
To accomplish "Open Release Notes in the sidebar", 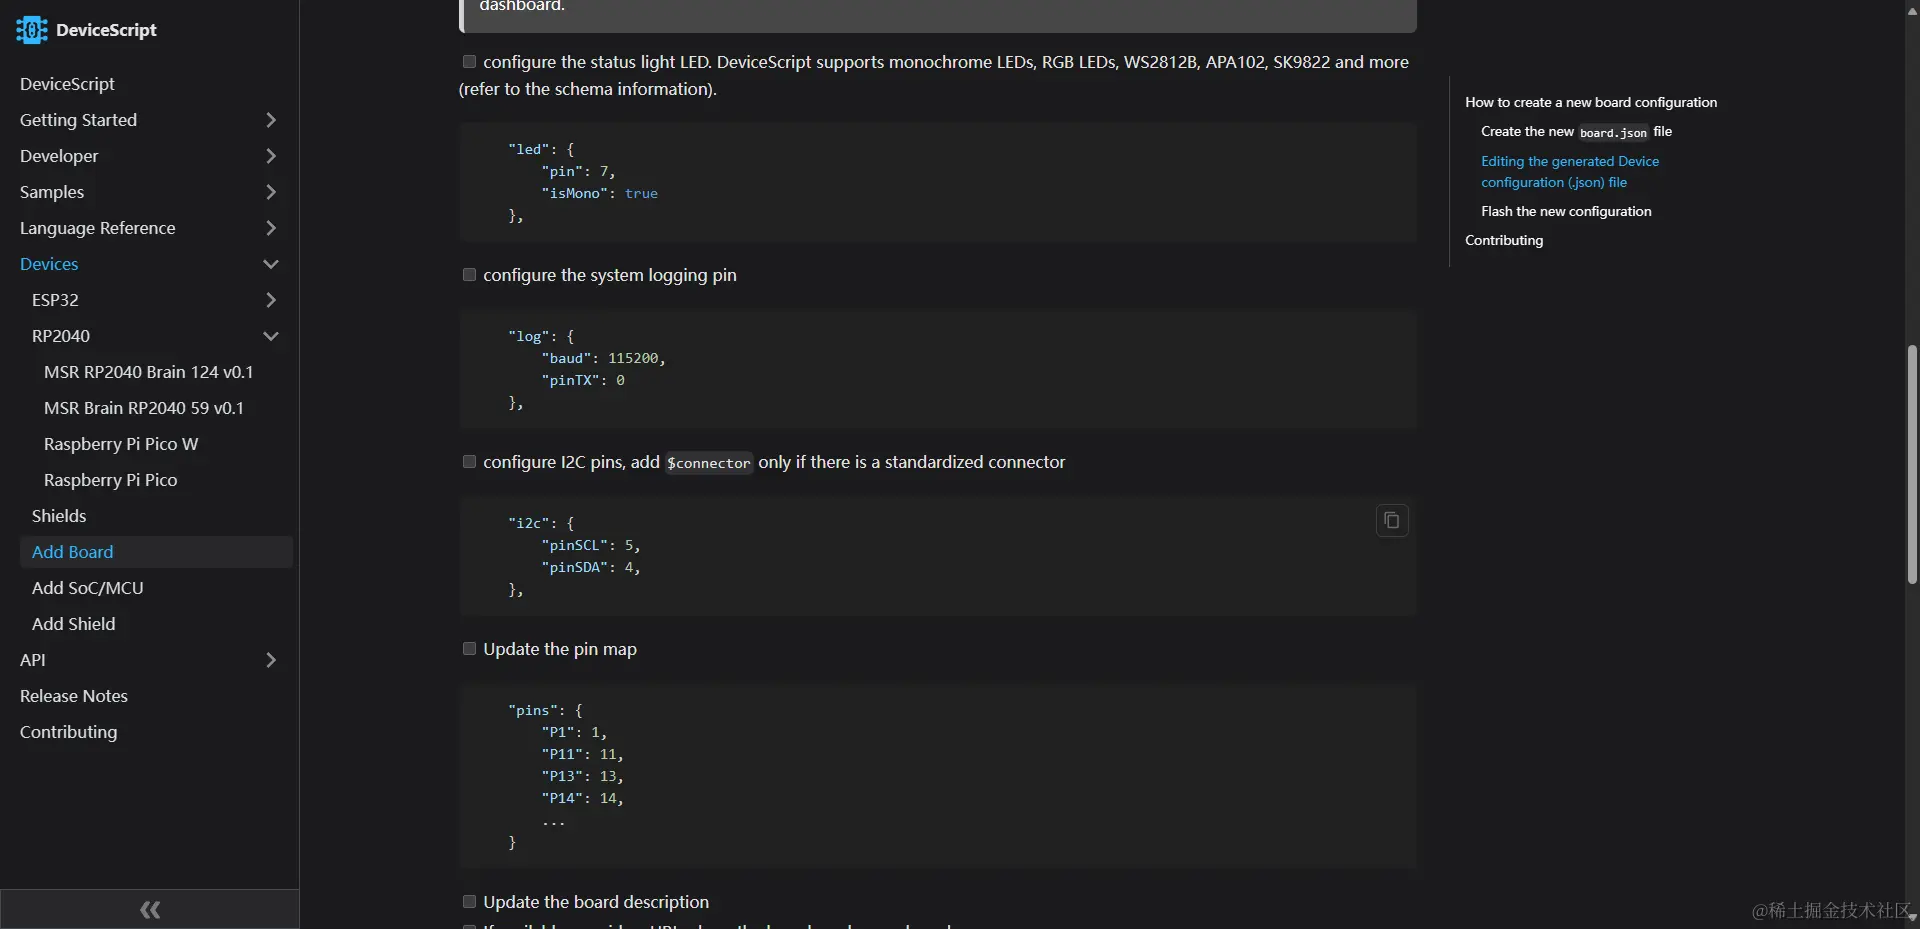I will (x=74, y=696).
